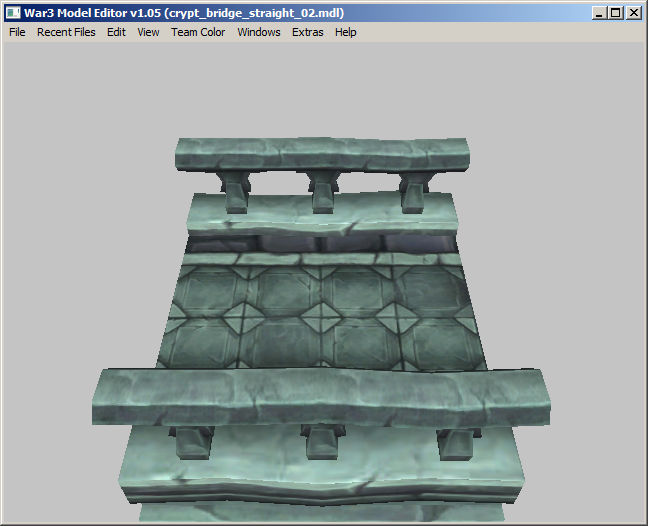Open the Help menu
Image resolution: width=648 pixels, height=526 pixels.
[345, 32]
